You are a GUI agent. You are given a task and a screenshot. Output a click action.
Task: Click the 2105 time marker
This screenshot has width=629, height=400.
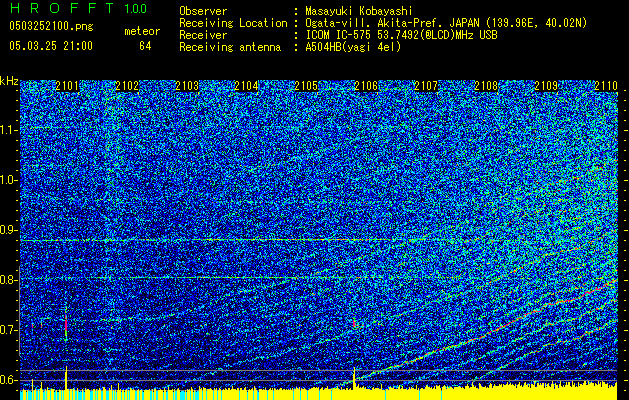(306, 86)
